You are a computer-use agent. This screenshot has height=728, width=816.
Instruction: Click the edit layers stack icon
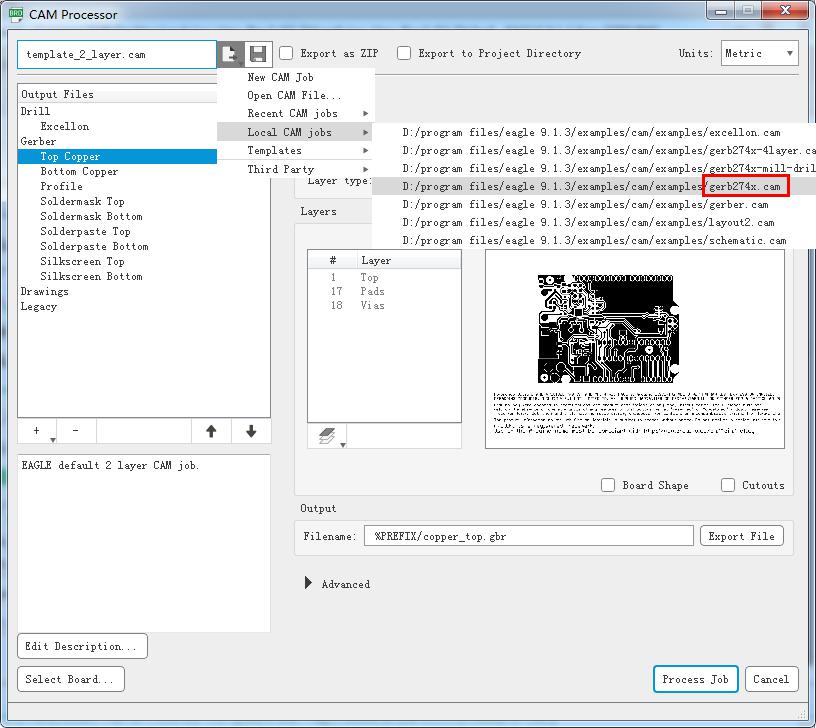click(x=327, y=435)
